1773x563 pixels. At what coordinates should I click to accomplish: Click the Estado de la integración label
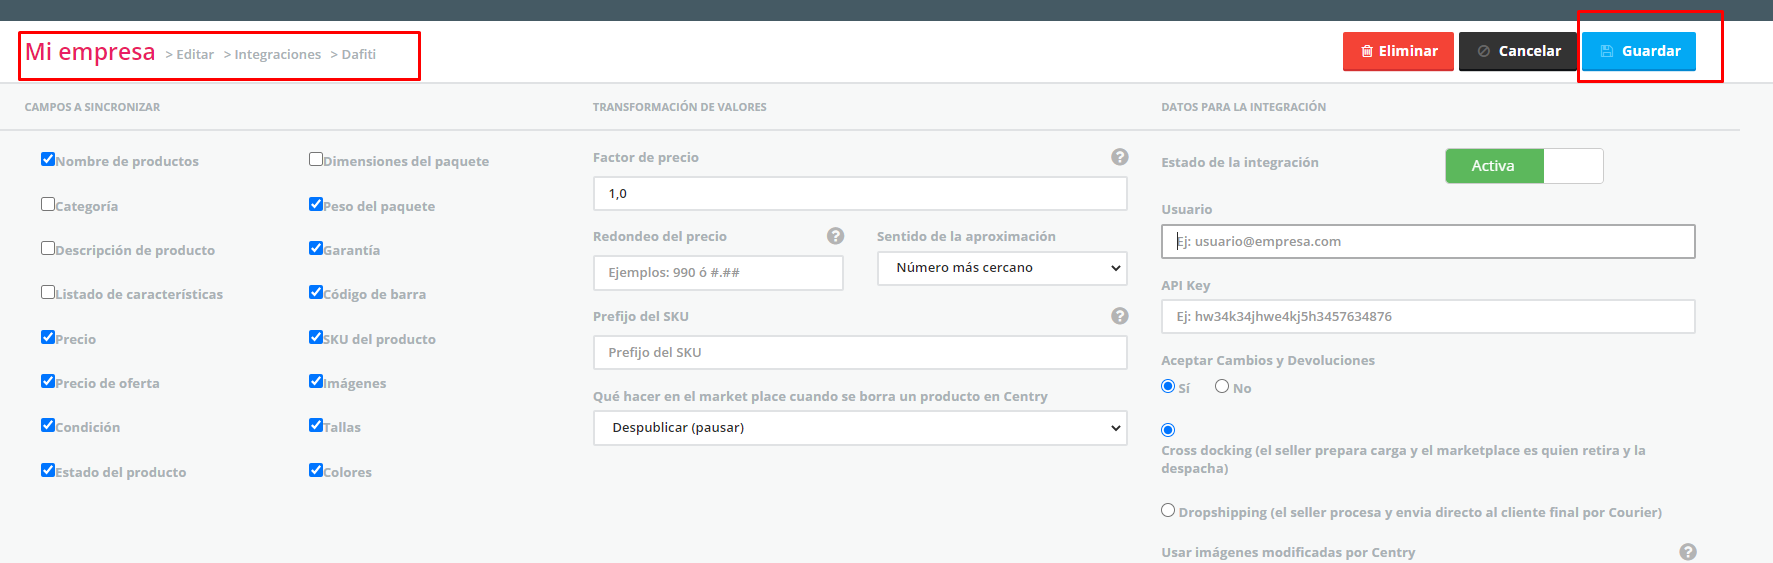tap(1240, 162)
